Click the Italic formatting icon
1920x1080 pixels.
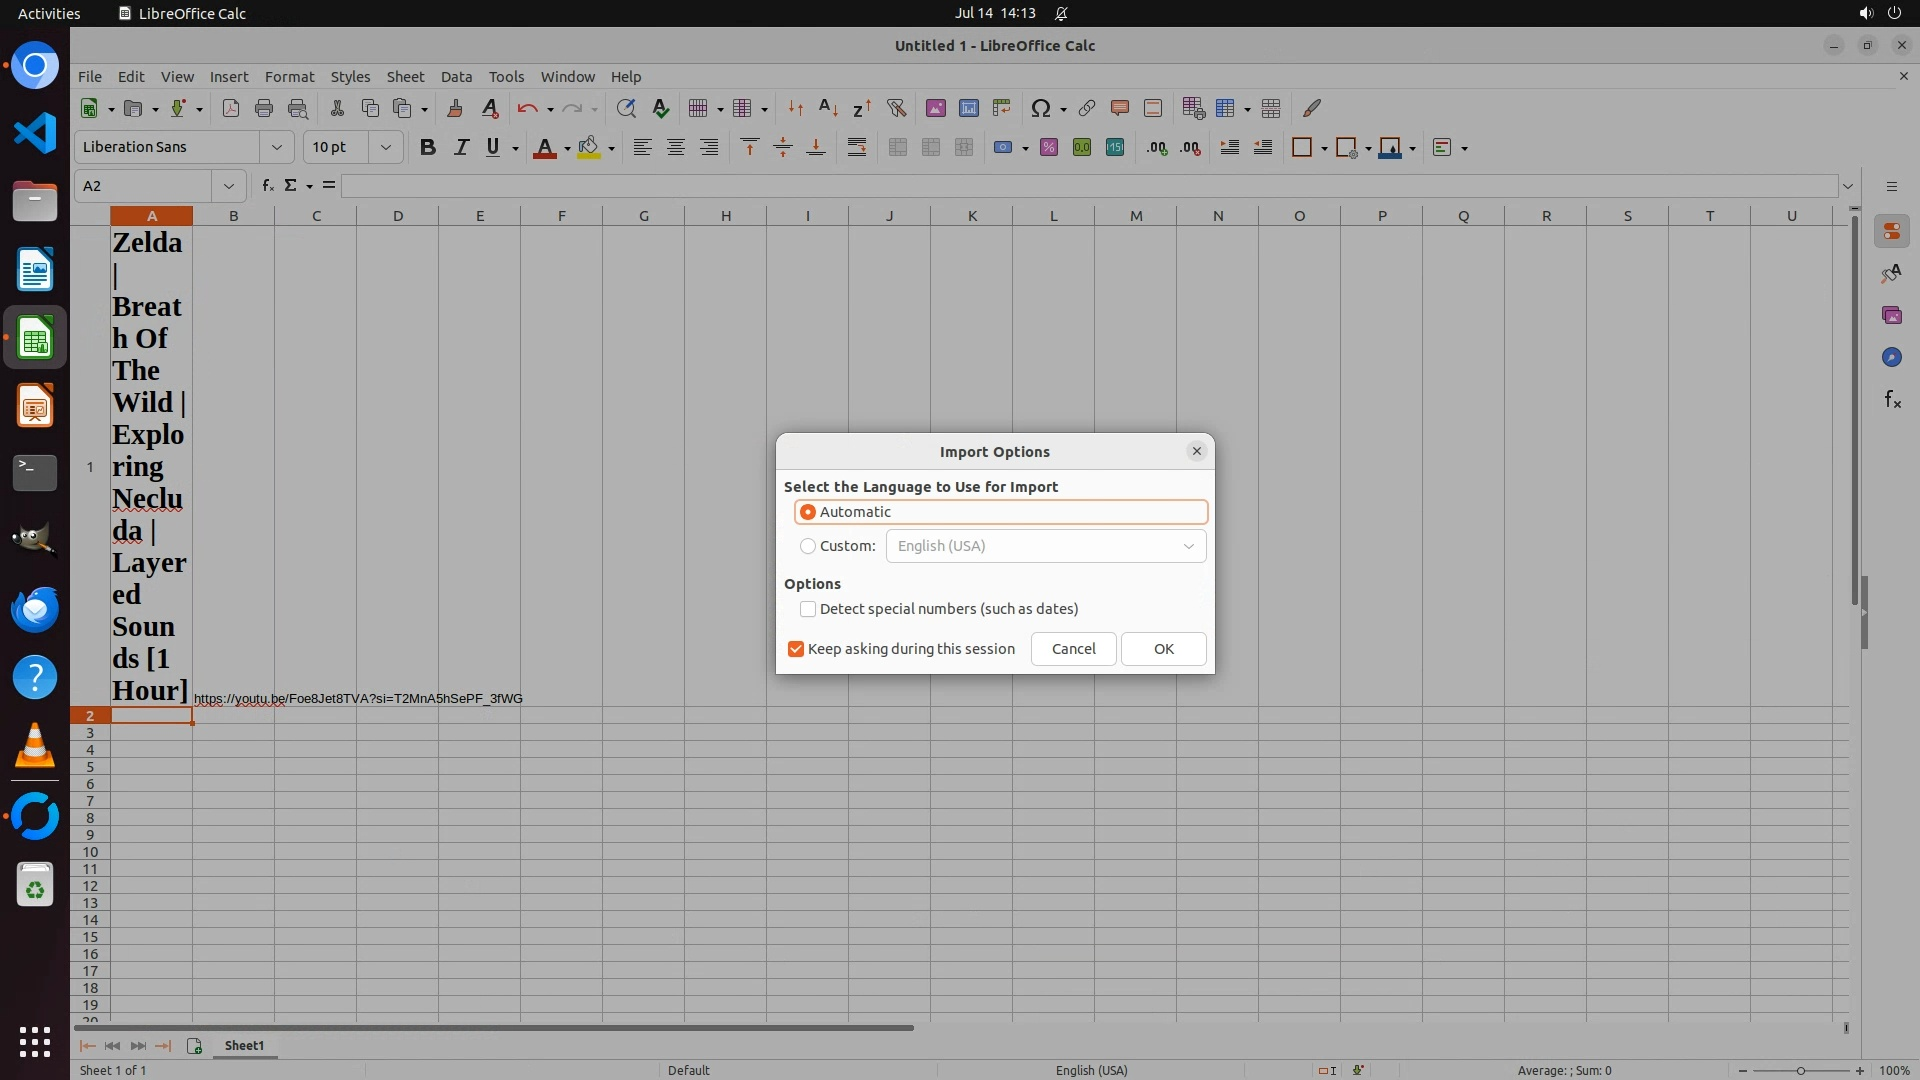click(461, 148)
